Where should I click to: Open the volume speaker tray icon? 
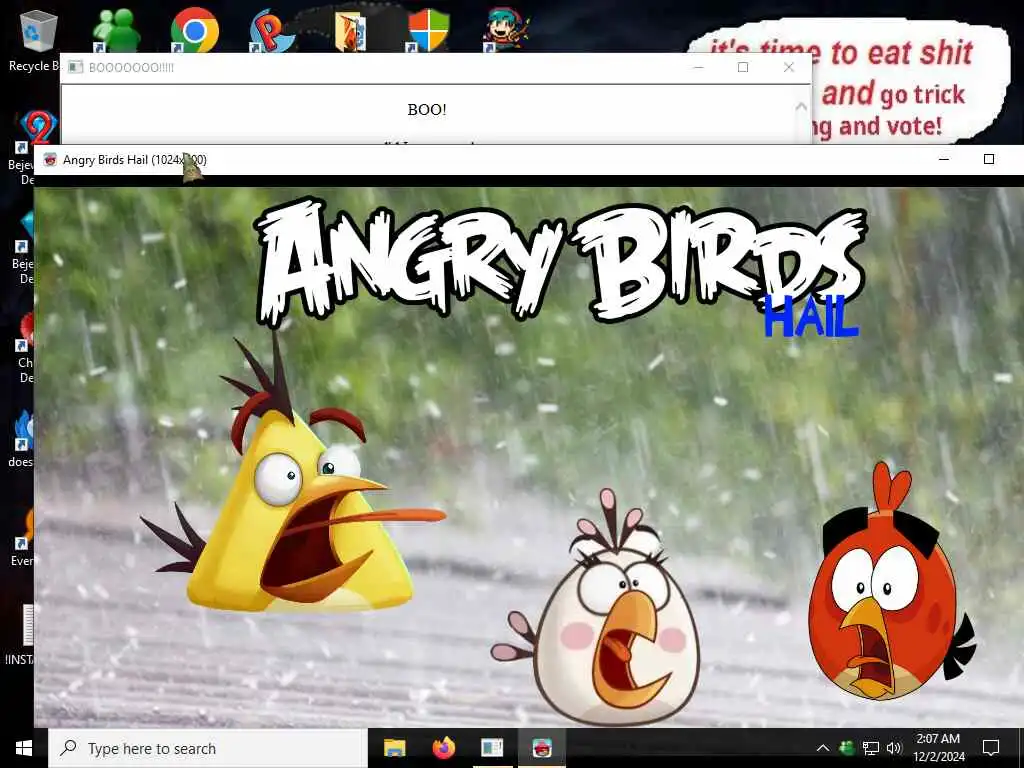point(894,748)
